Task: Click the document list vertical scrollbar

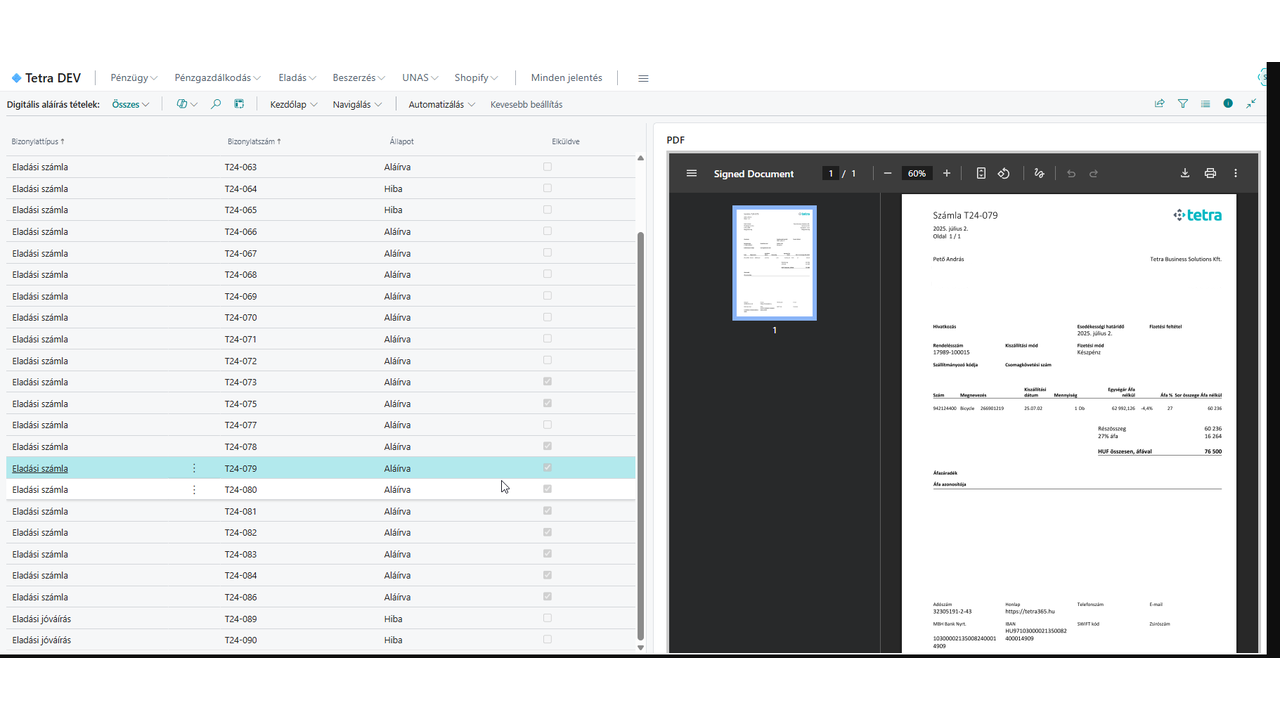Action: pyautogui.click(x=641, y=435)
